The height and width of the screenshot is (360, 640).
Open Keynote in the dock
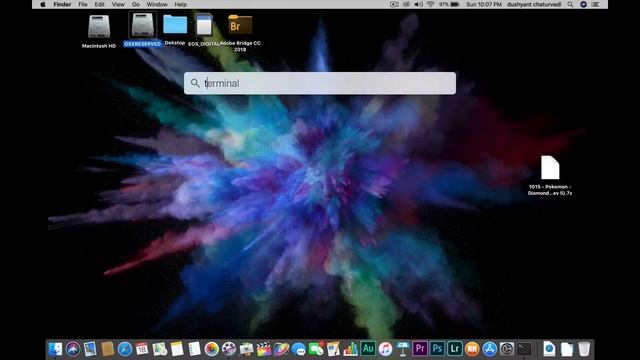[402, 349]
